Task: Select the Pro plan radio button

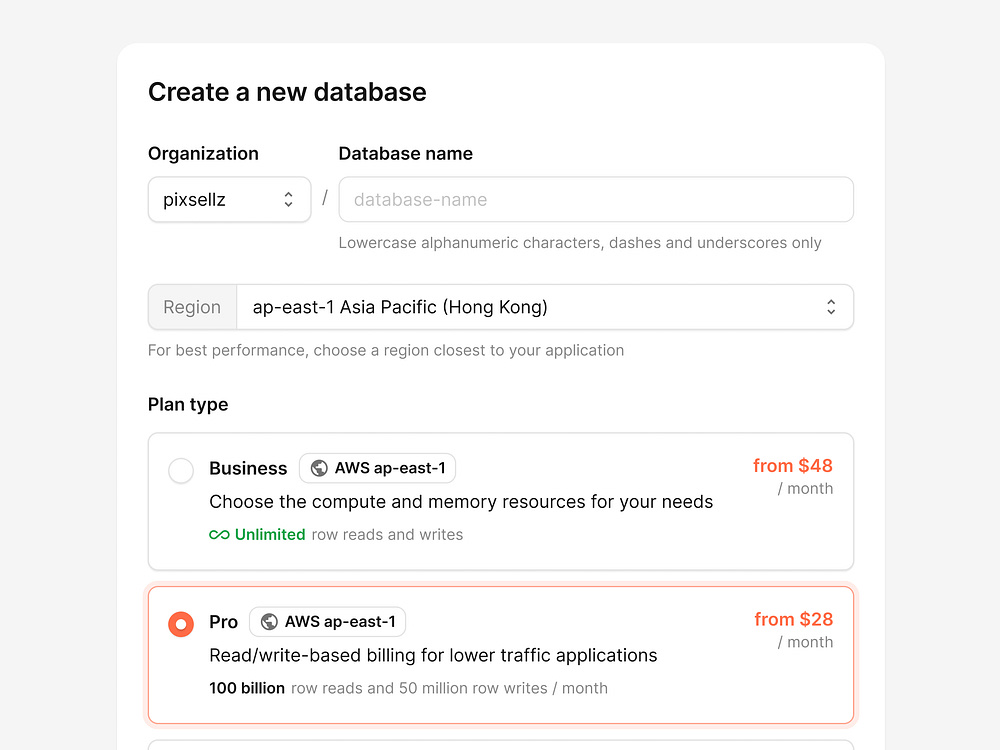Action: [x=181, y=624]
